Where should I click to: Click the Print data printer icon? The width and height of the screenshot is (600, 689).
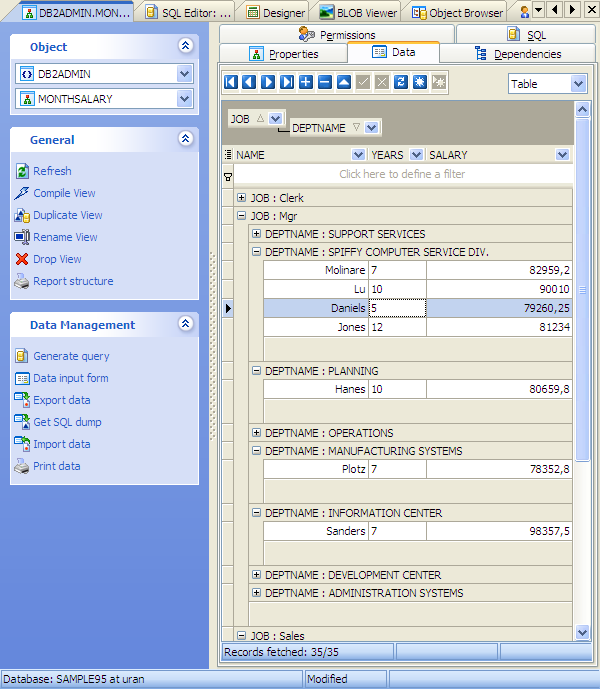pos(22,466)
